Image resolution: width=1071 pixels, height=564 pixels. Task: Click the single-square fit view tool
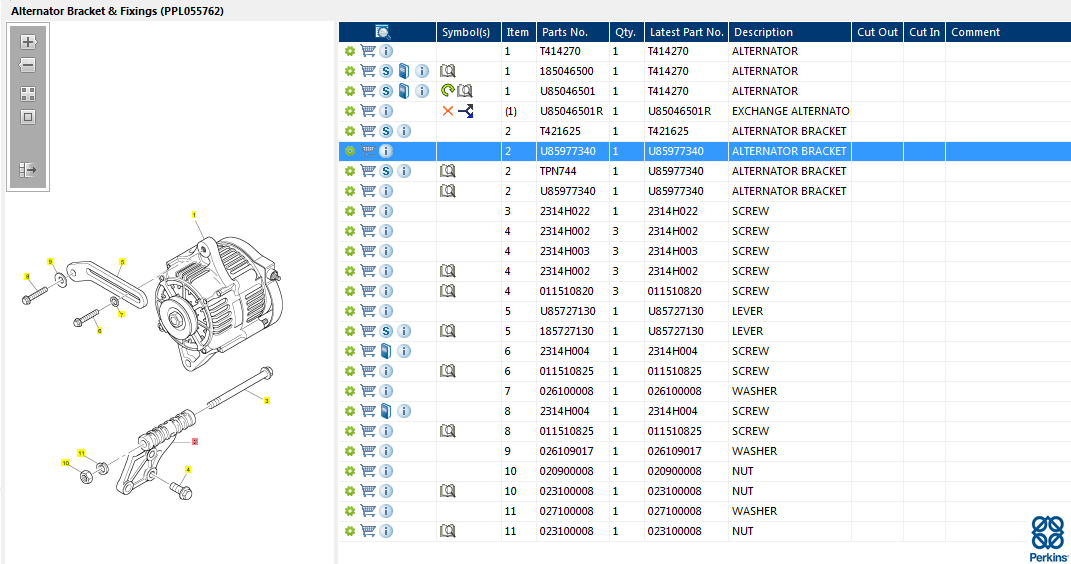[x=28, y=117]
